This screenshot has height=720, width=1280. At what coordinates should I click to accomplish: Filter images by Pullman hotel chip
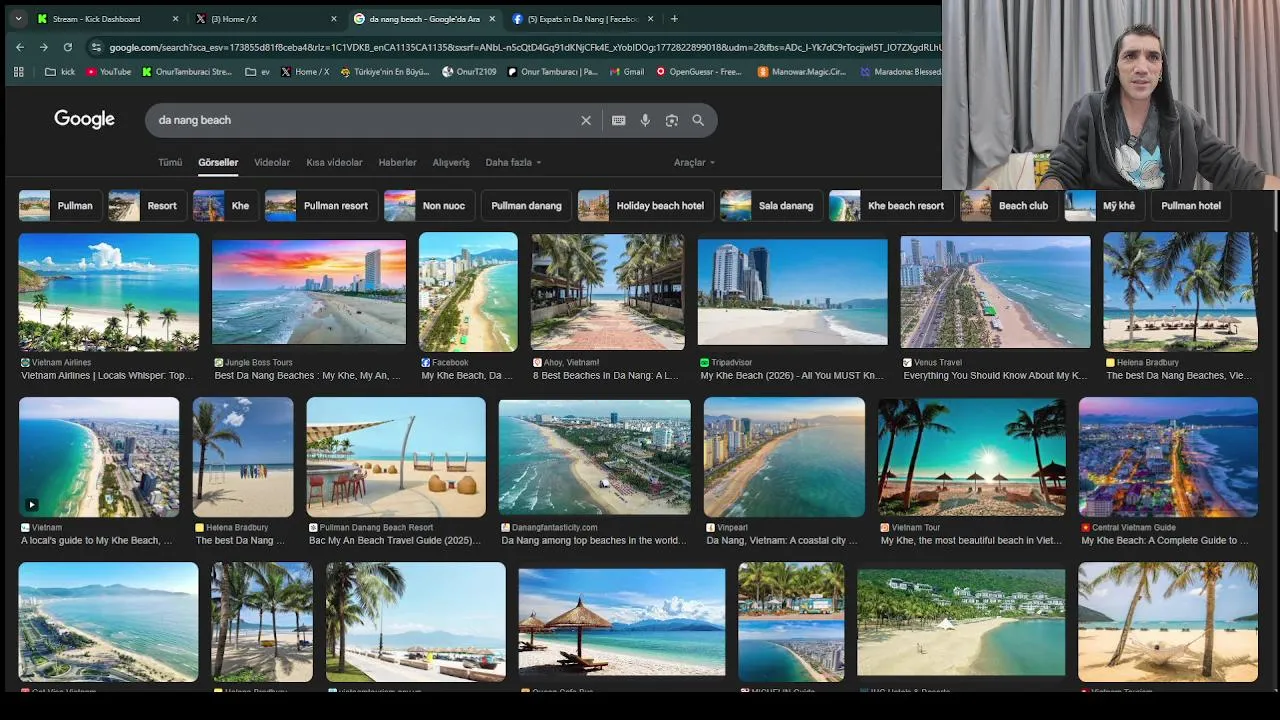point(1191,206)
